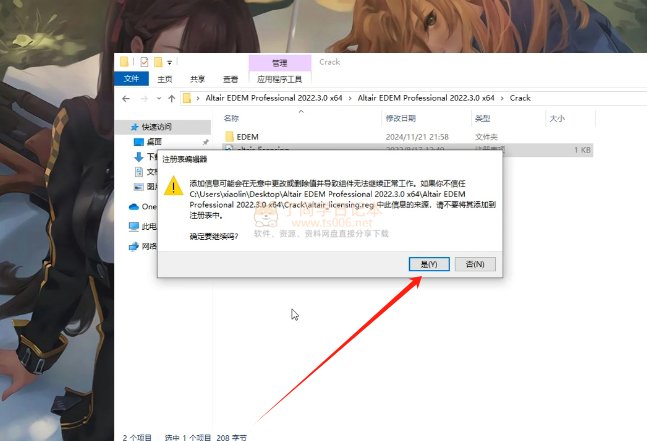Select second Altair EDEM Professional breadcrumb
Image resolution: width=647 pixels, height=441 pixels.
pyautogui.click(x=426, y=98)
